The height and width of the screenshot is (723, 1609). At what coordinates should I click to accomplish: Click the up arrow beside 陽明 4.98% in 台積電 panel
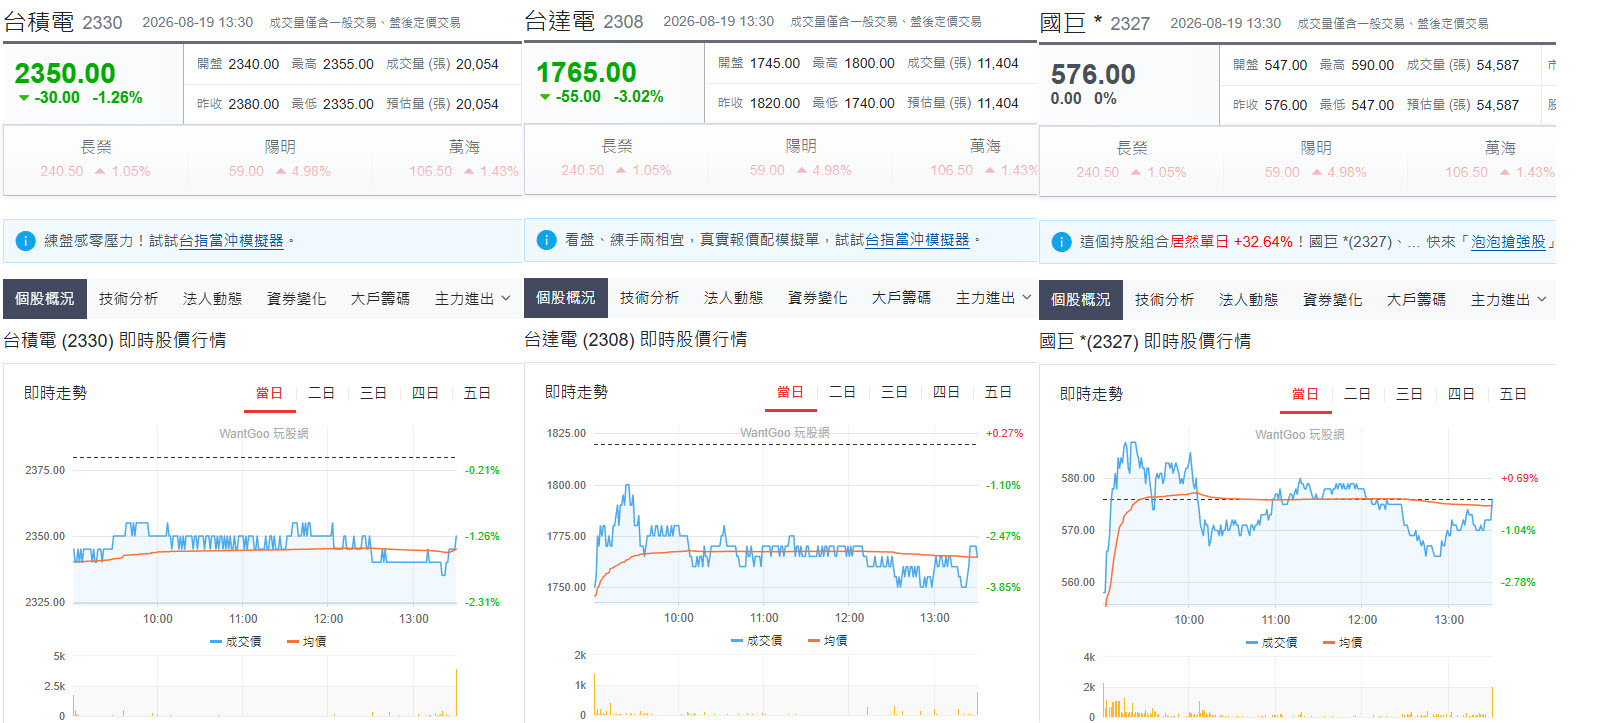click(281, 171)
